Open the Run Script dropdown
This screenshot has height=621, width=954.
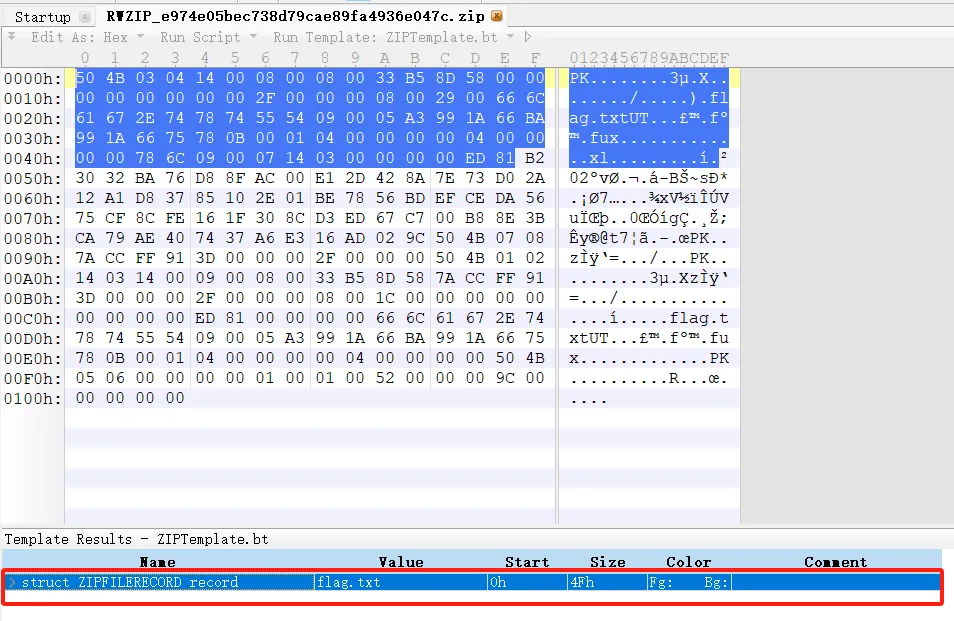click(208, 37)
